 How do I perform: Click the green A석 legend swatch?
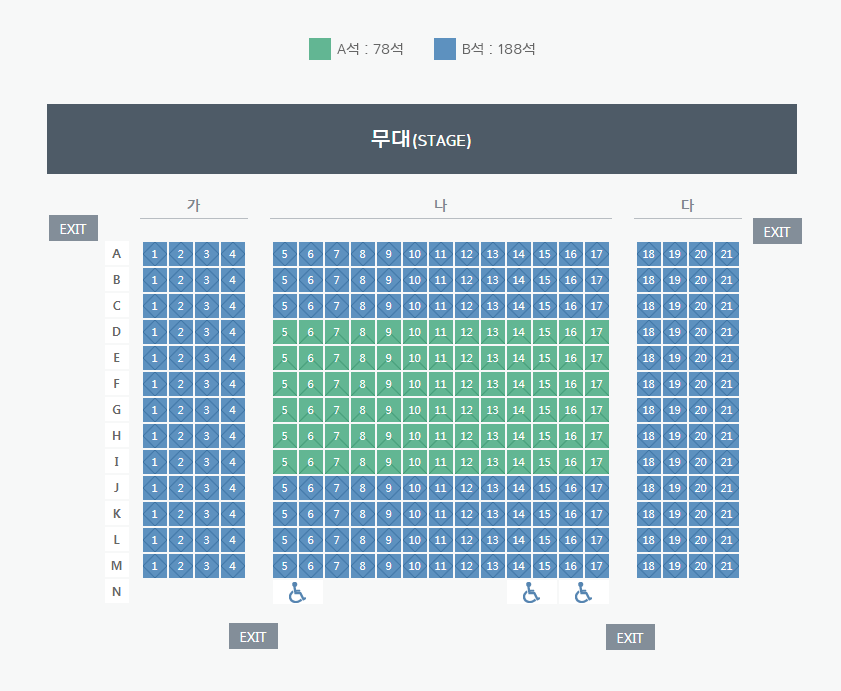point(320,49)
